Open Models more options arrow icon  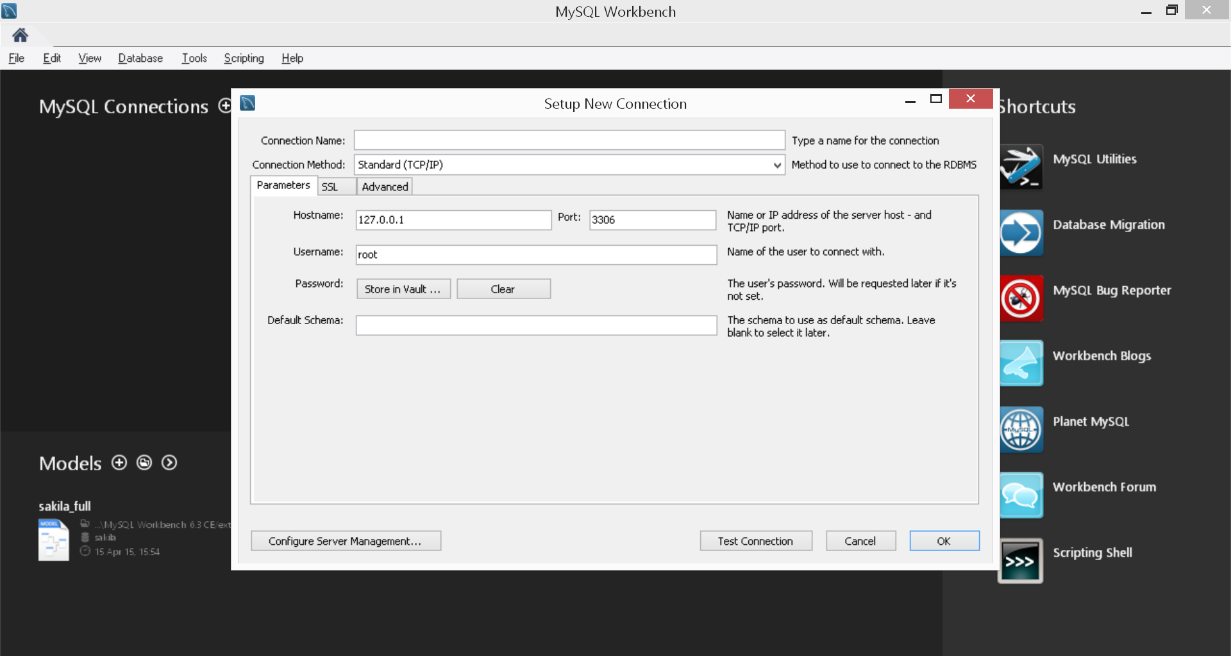tap(169, 462)
